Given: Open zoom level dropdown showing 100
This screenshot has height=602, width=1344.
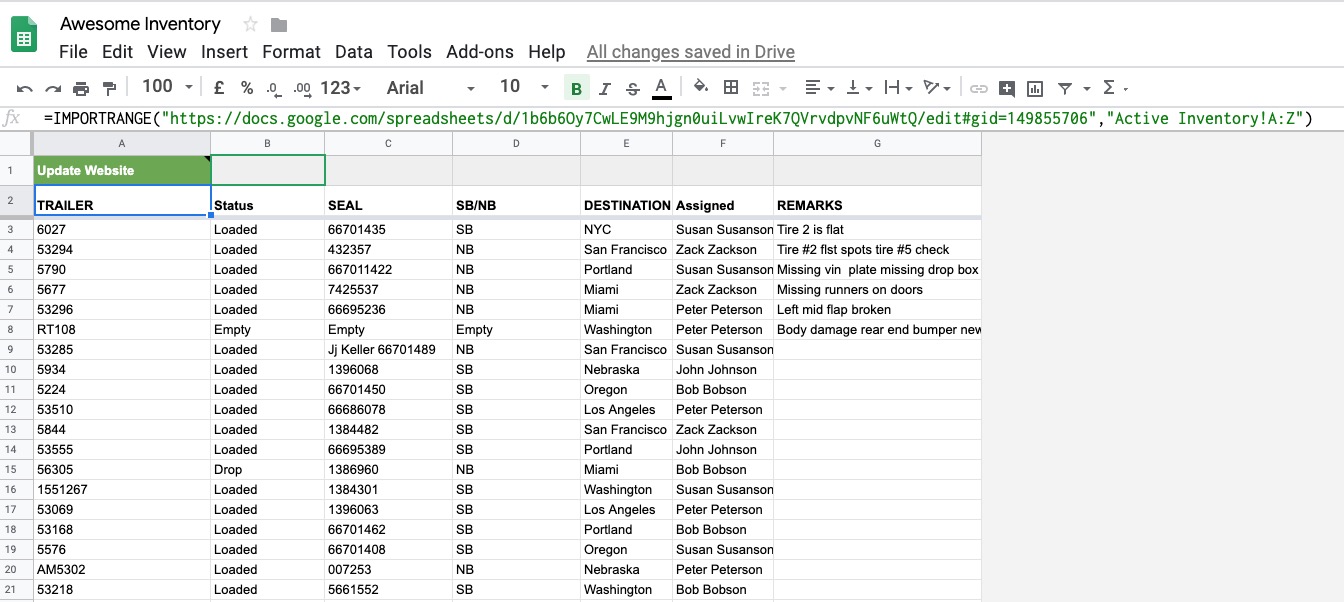Looking at the screenshot, I should pyautogui.click(x=167, y=87).
